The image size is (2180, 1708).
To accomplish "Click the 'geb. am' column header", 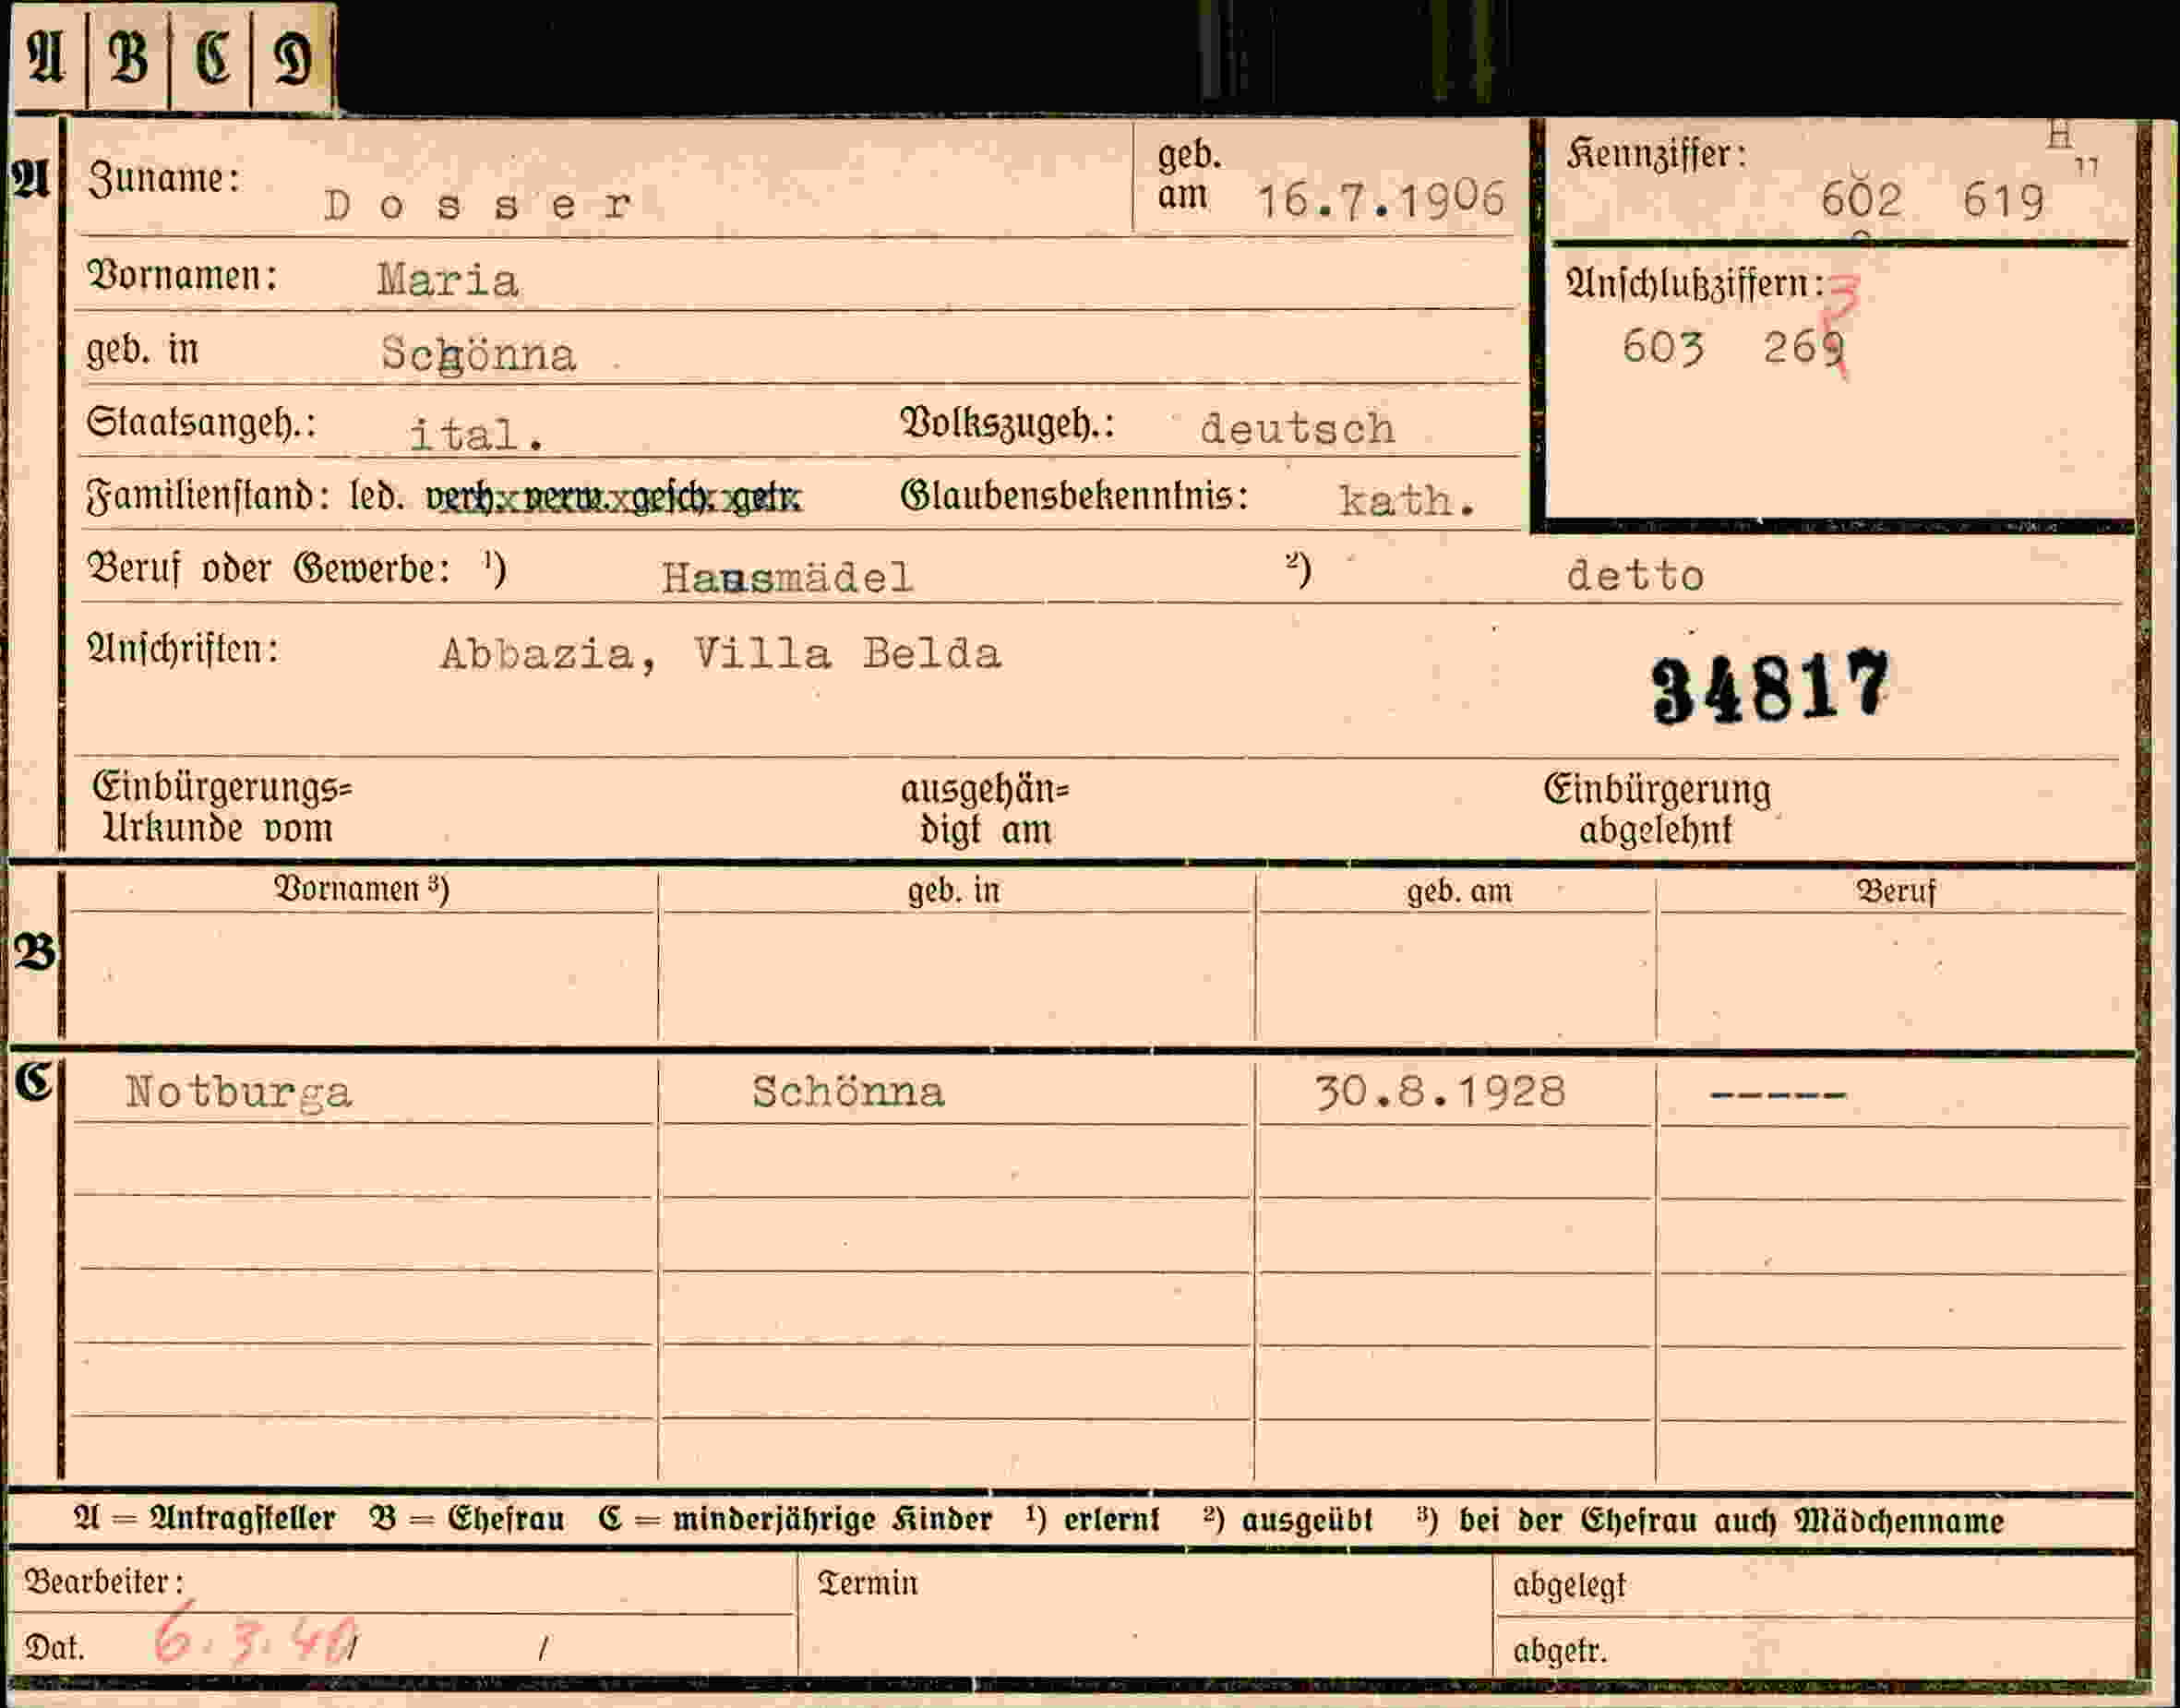I will click(x=1459, y=891).
